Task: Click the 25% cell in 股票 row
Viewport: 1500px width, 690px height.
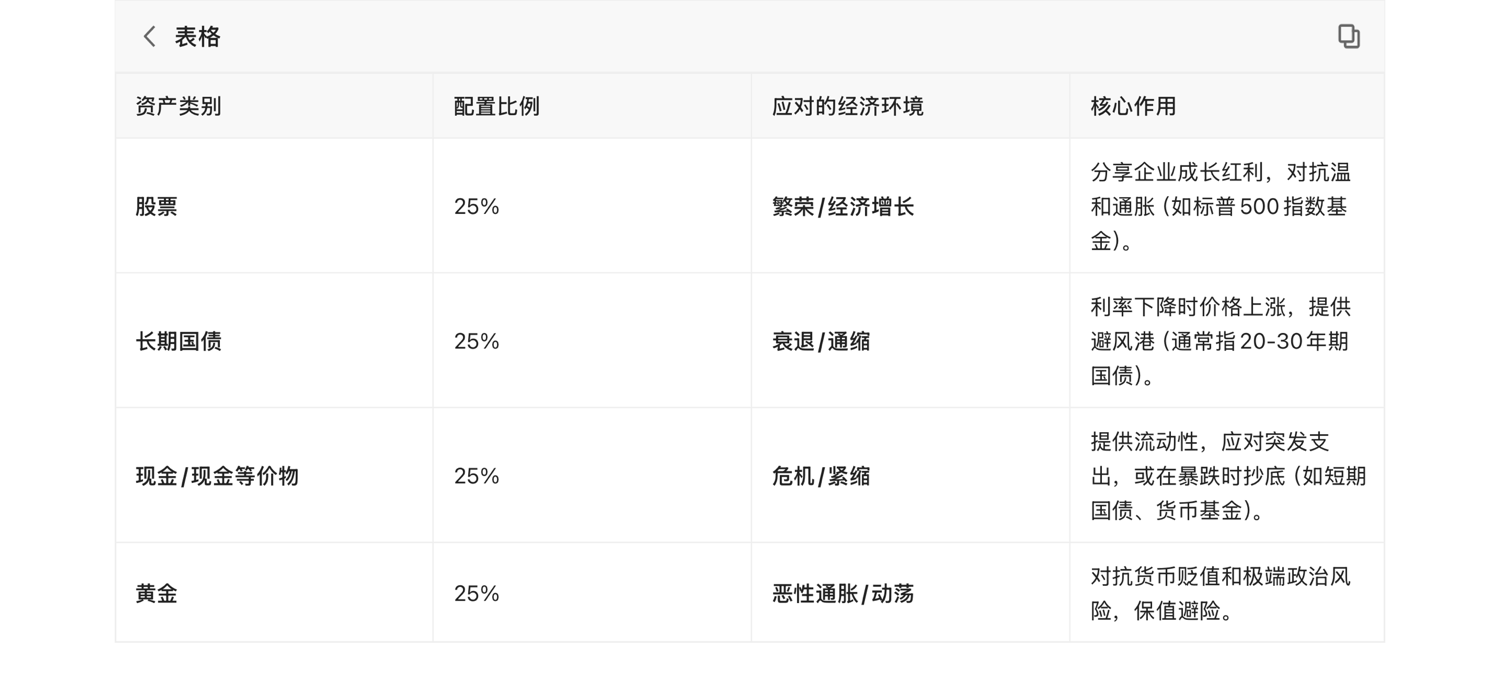Action: point(477,207)
